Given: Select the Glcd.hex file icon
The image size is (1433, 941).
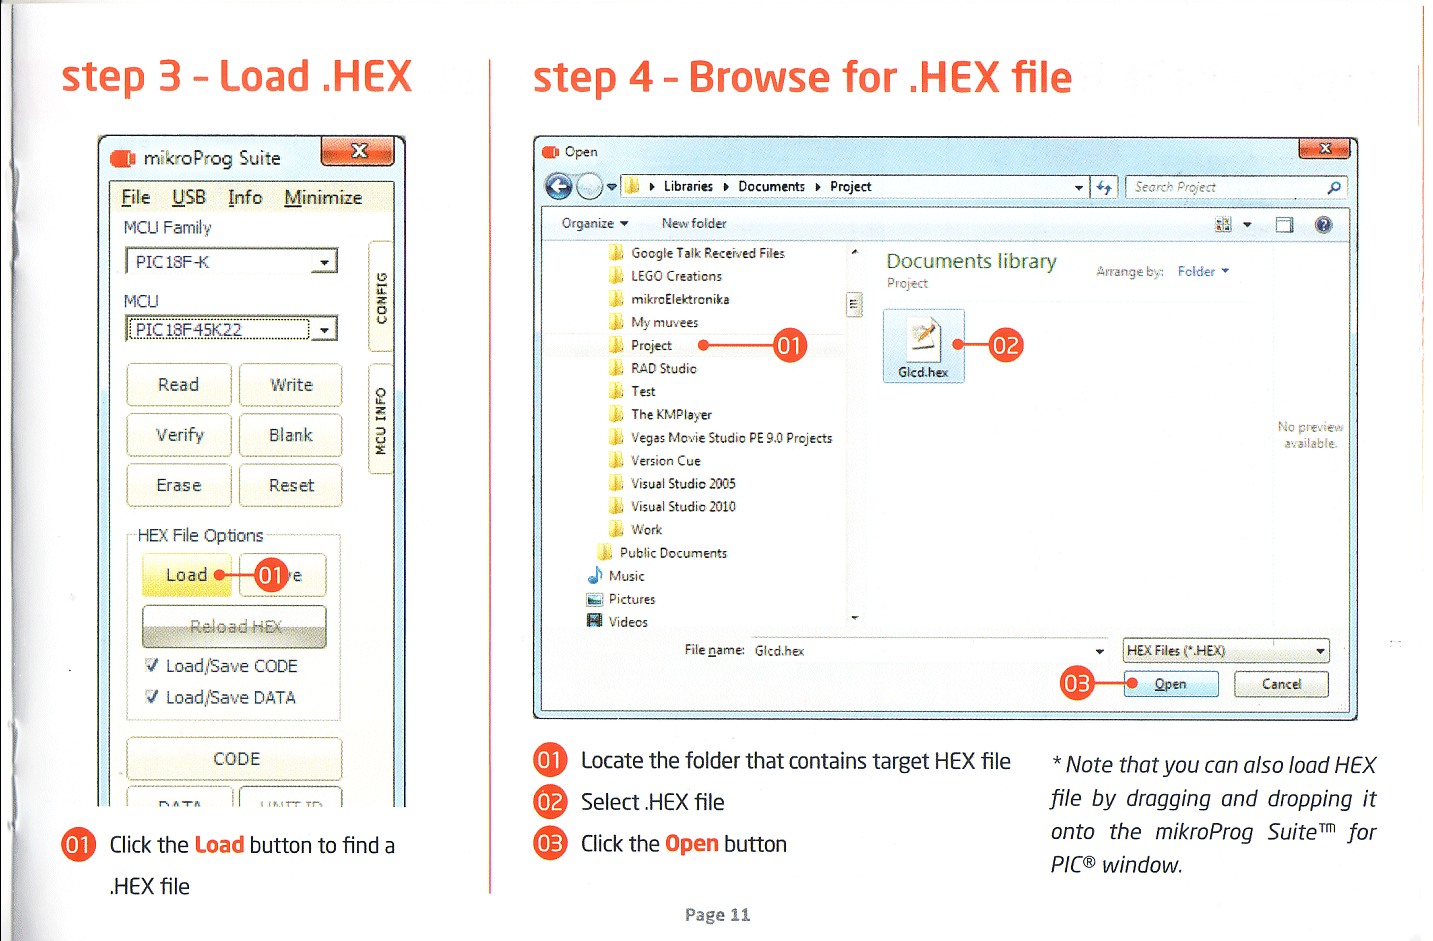Looking at the screenshot, I should [x=923, y=346].
